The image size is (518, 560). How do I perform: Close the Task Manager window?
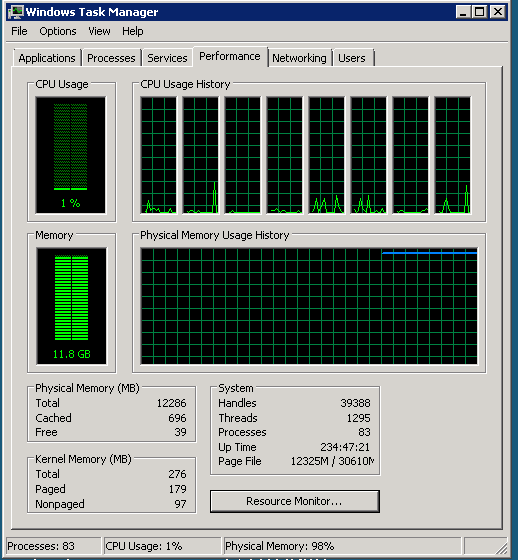497,12
